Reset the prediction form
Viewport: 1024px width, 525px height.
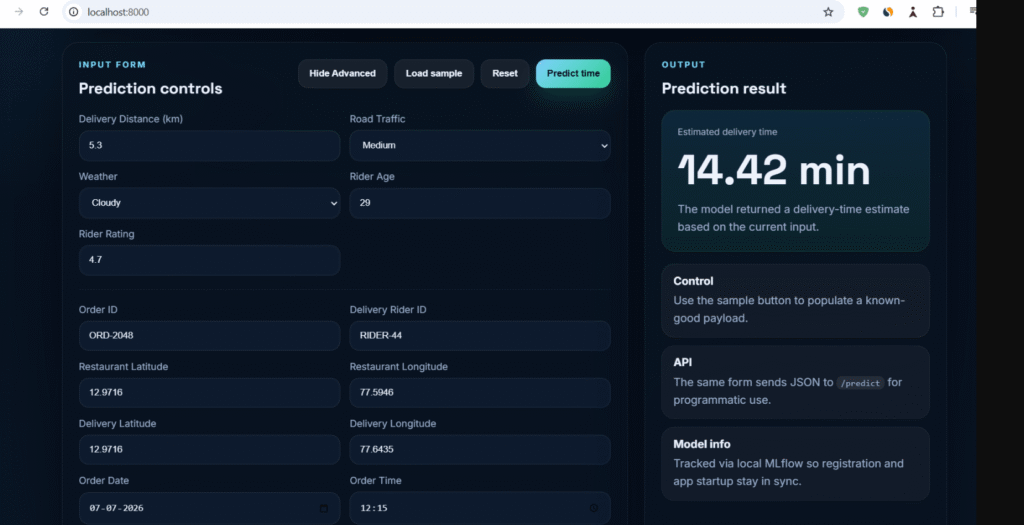[x=505, y=73]
